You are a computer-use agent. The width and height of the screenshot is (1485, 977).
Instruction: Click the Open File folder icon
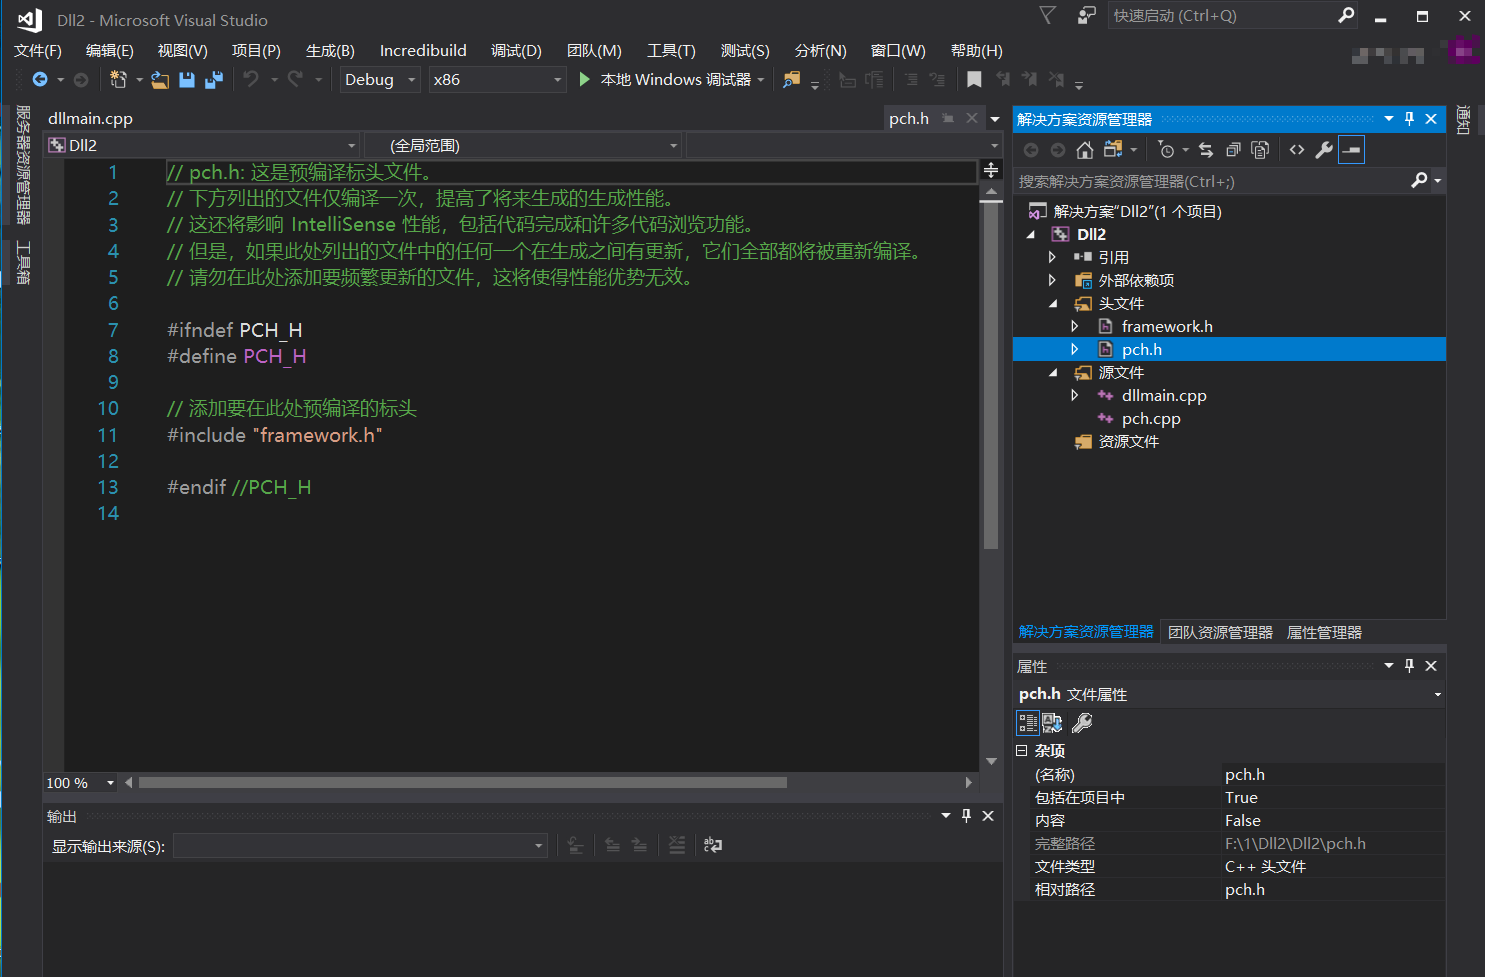coord(160,80)
